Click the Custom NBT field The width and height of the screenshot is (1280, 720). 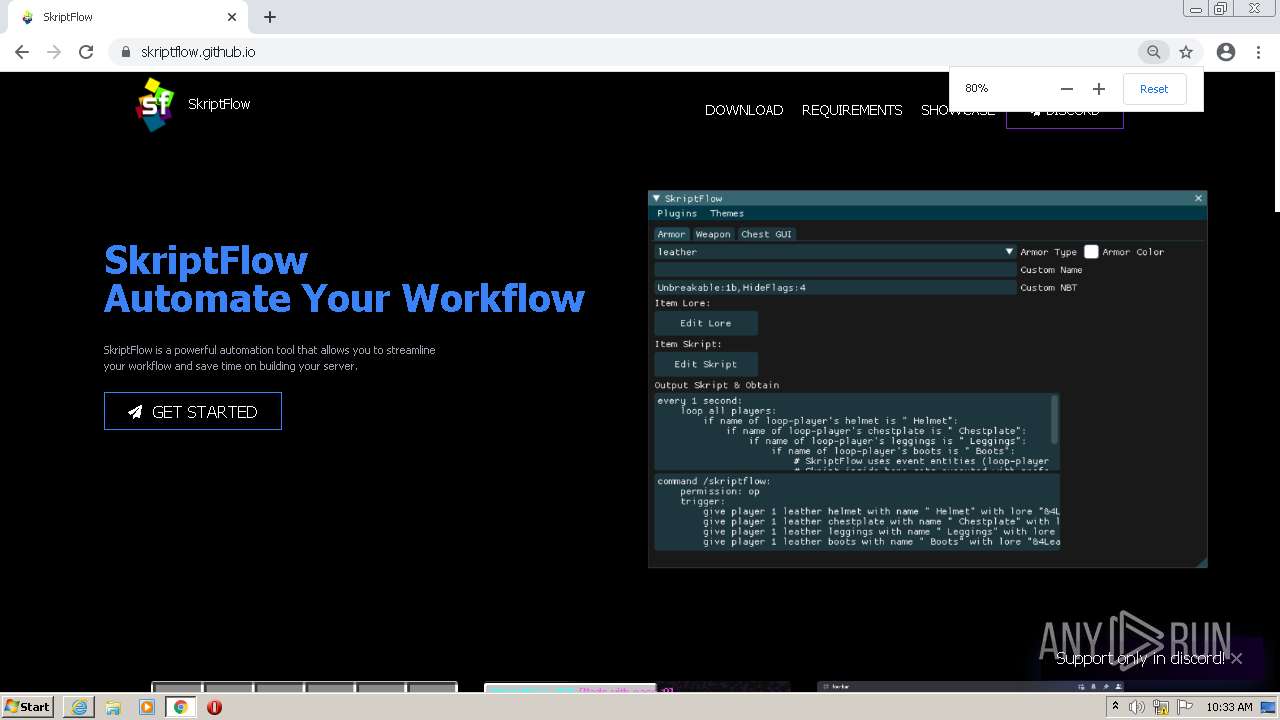[835, 288]
